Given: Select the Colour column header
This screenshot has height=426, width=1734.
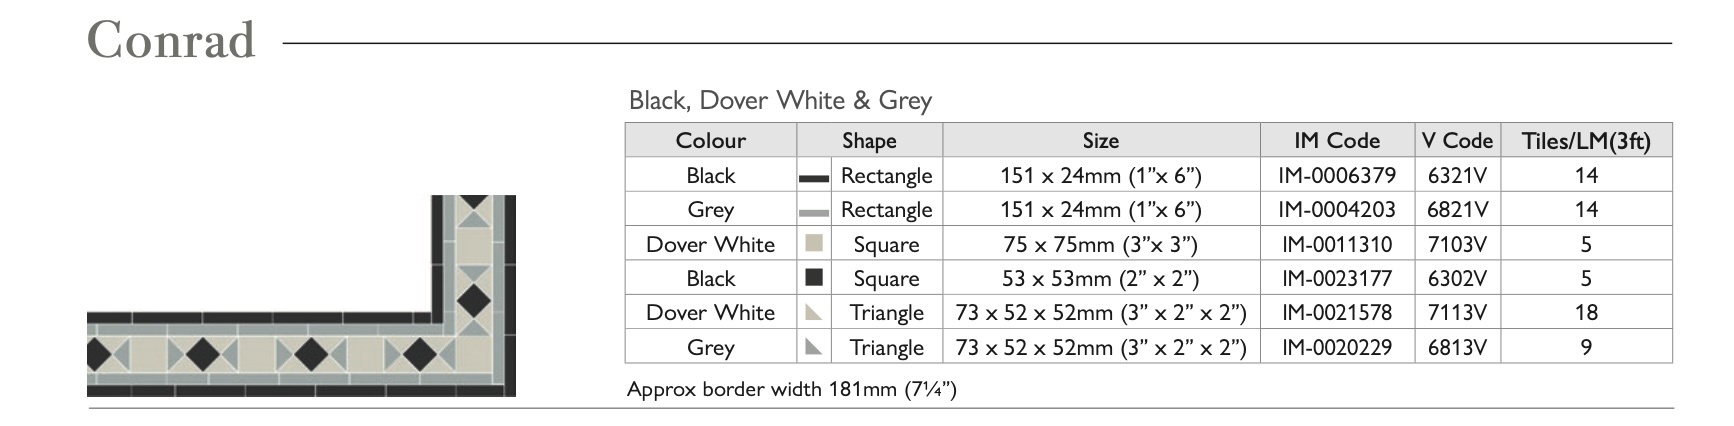Looking at the screenshot, I should 710,141.
